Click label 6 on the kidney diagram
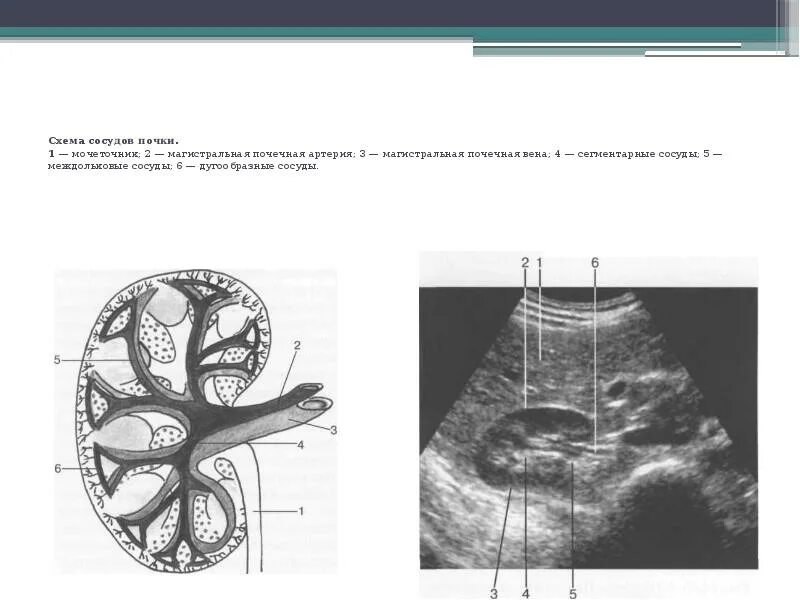The image size is (800, 600). (58, 468)
